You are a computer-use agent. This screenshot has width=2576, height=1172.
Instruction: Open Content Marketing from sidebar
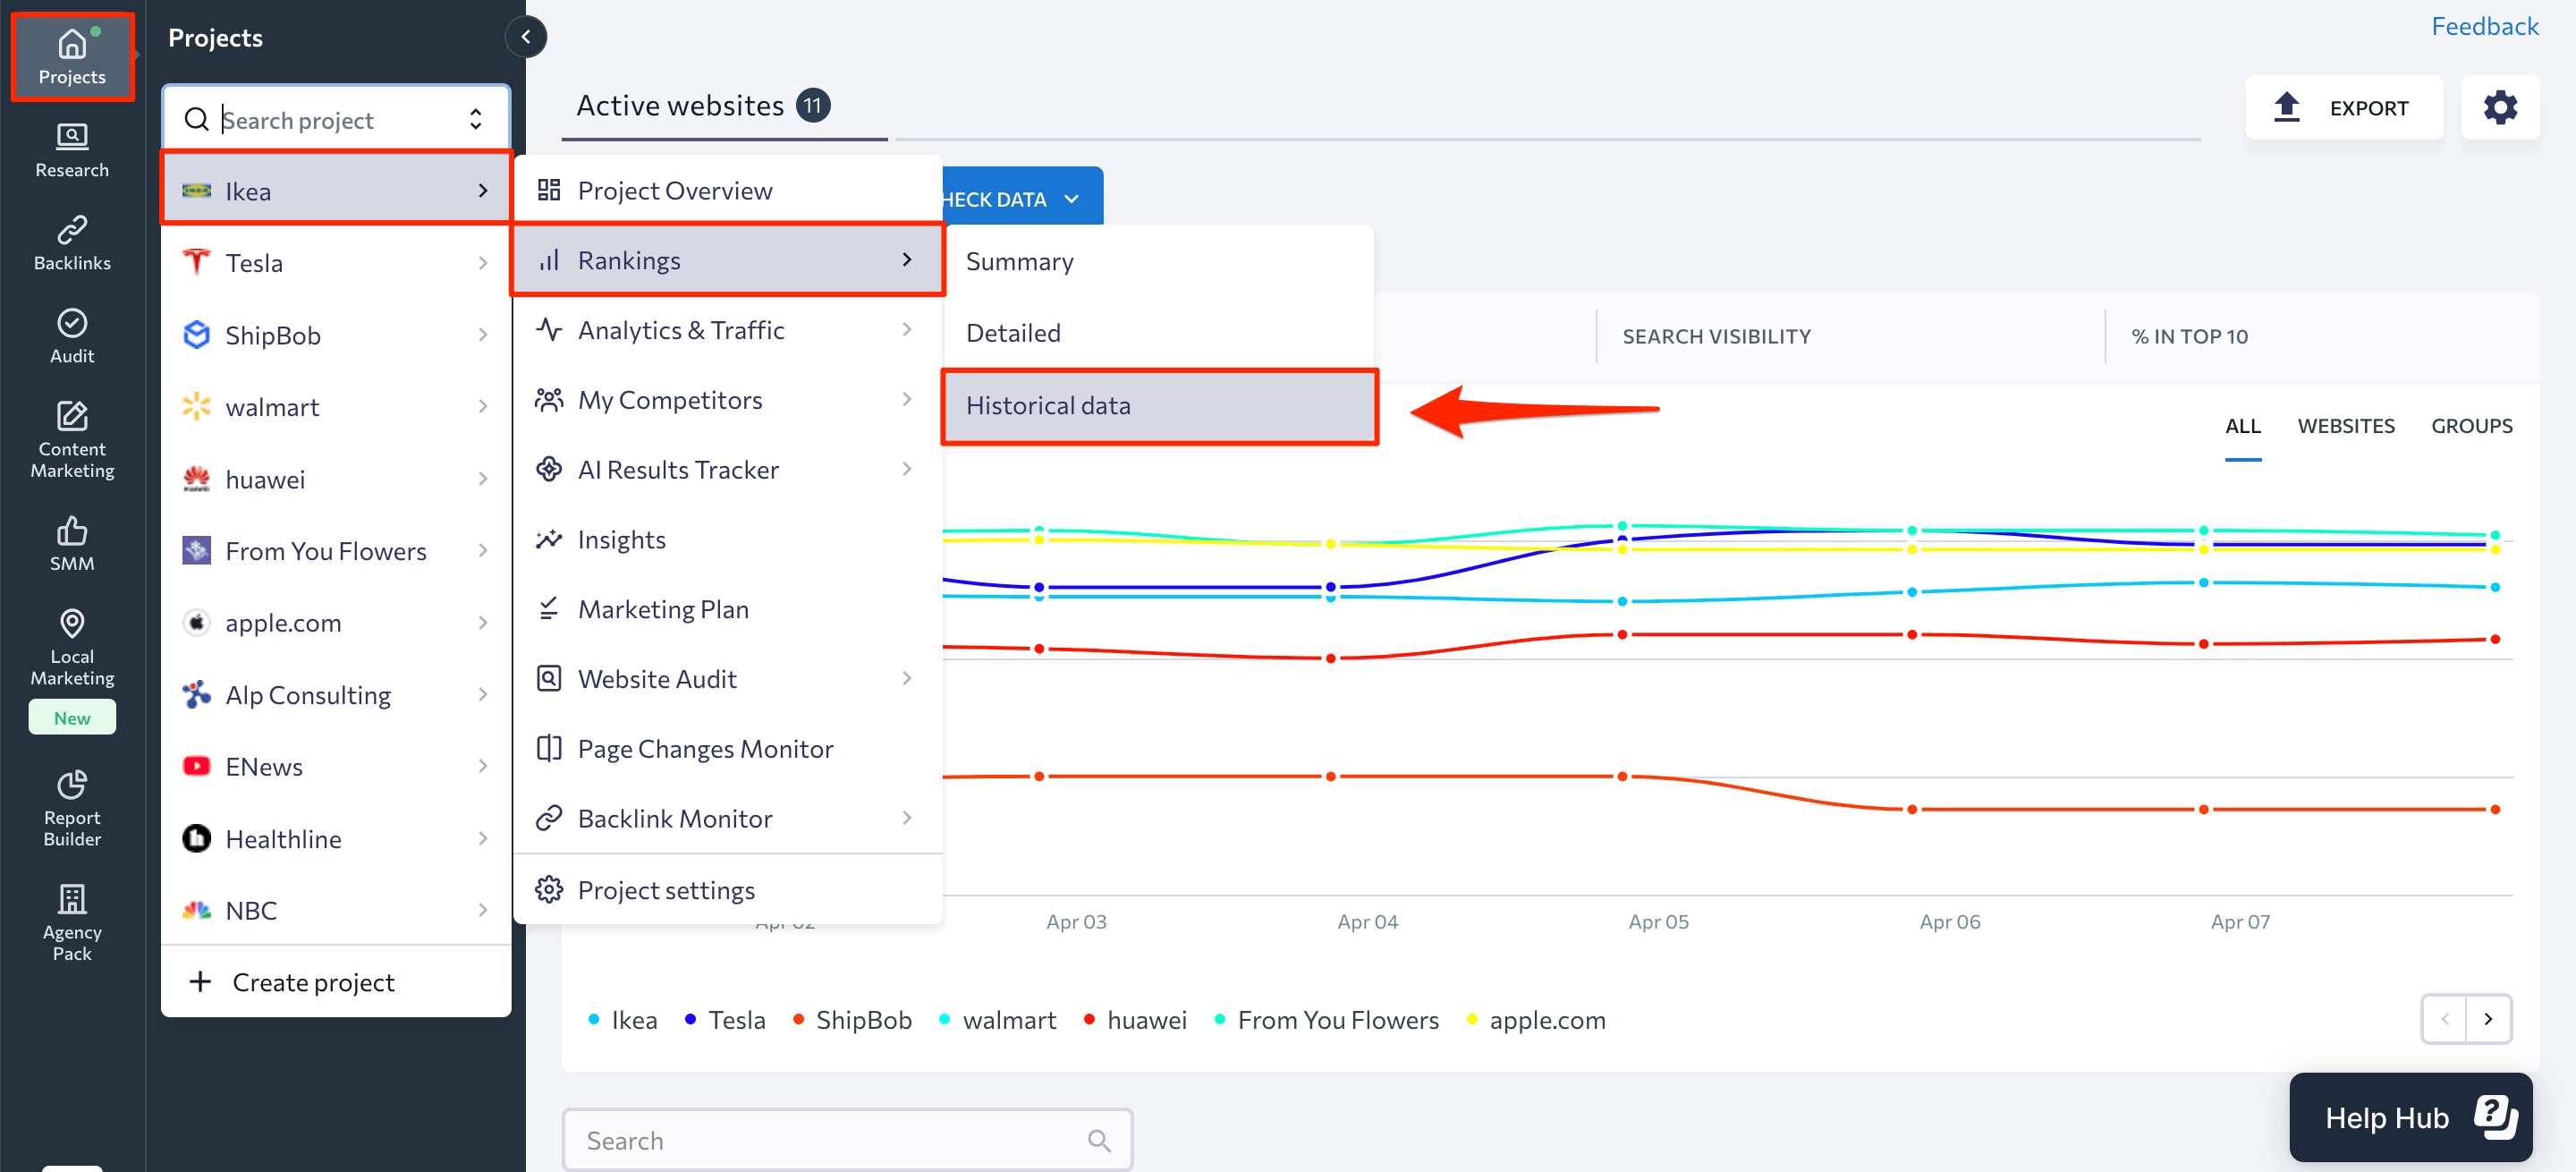[72, 440]
